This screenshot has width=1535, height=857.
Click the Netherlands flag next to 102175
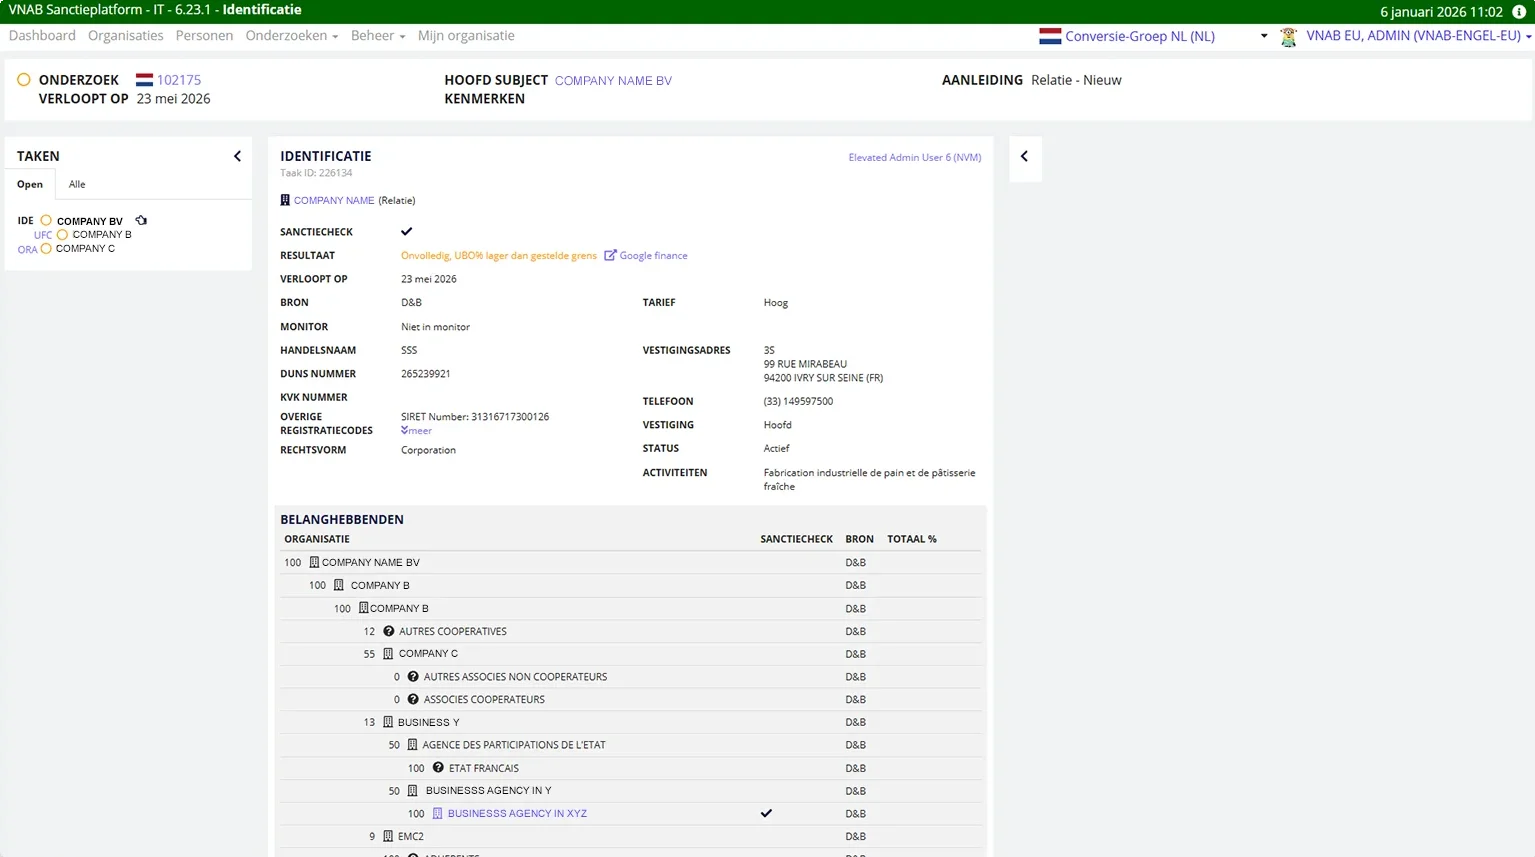(145, 80)
